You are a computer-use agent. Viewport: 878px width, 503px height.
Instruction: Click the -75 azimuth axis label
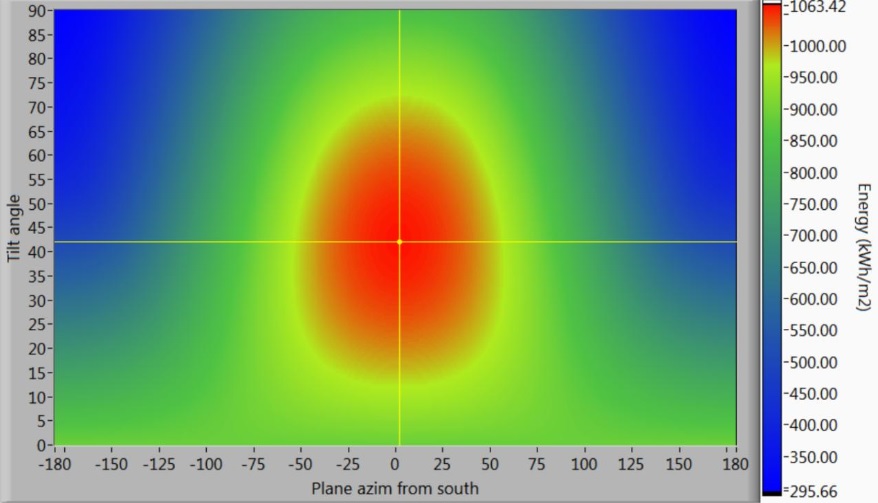pos(253,464)
